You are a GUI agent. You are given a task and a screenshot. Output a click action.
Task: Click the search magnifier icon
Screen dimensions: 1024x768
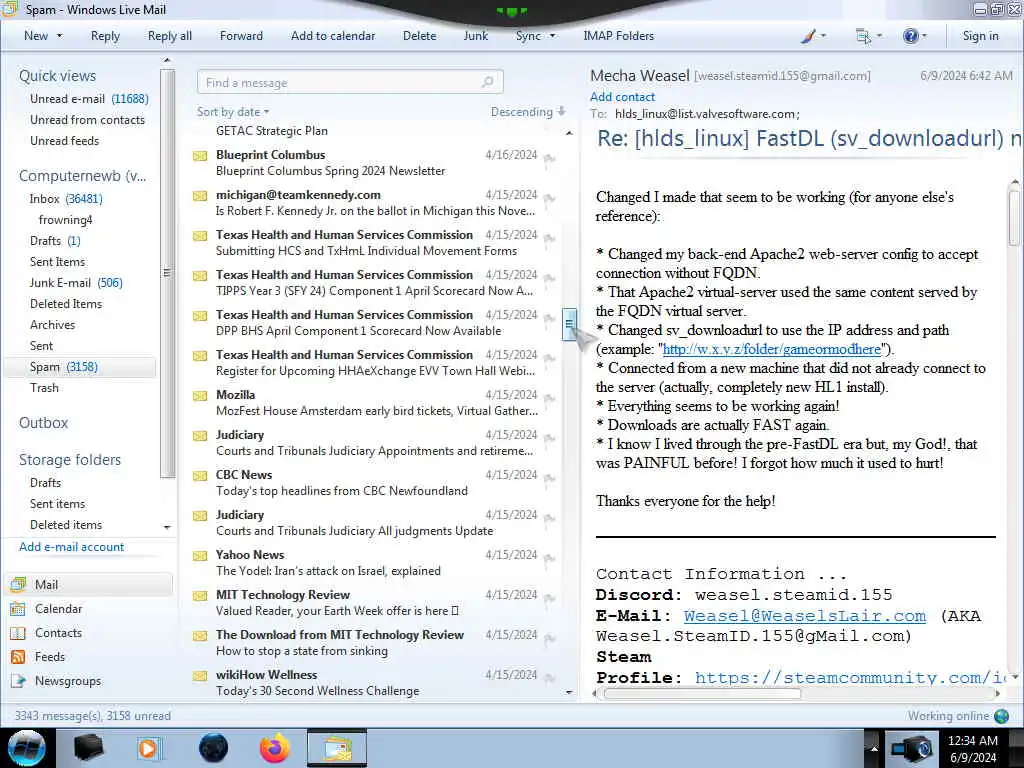488,82
